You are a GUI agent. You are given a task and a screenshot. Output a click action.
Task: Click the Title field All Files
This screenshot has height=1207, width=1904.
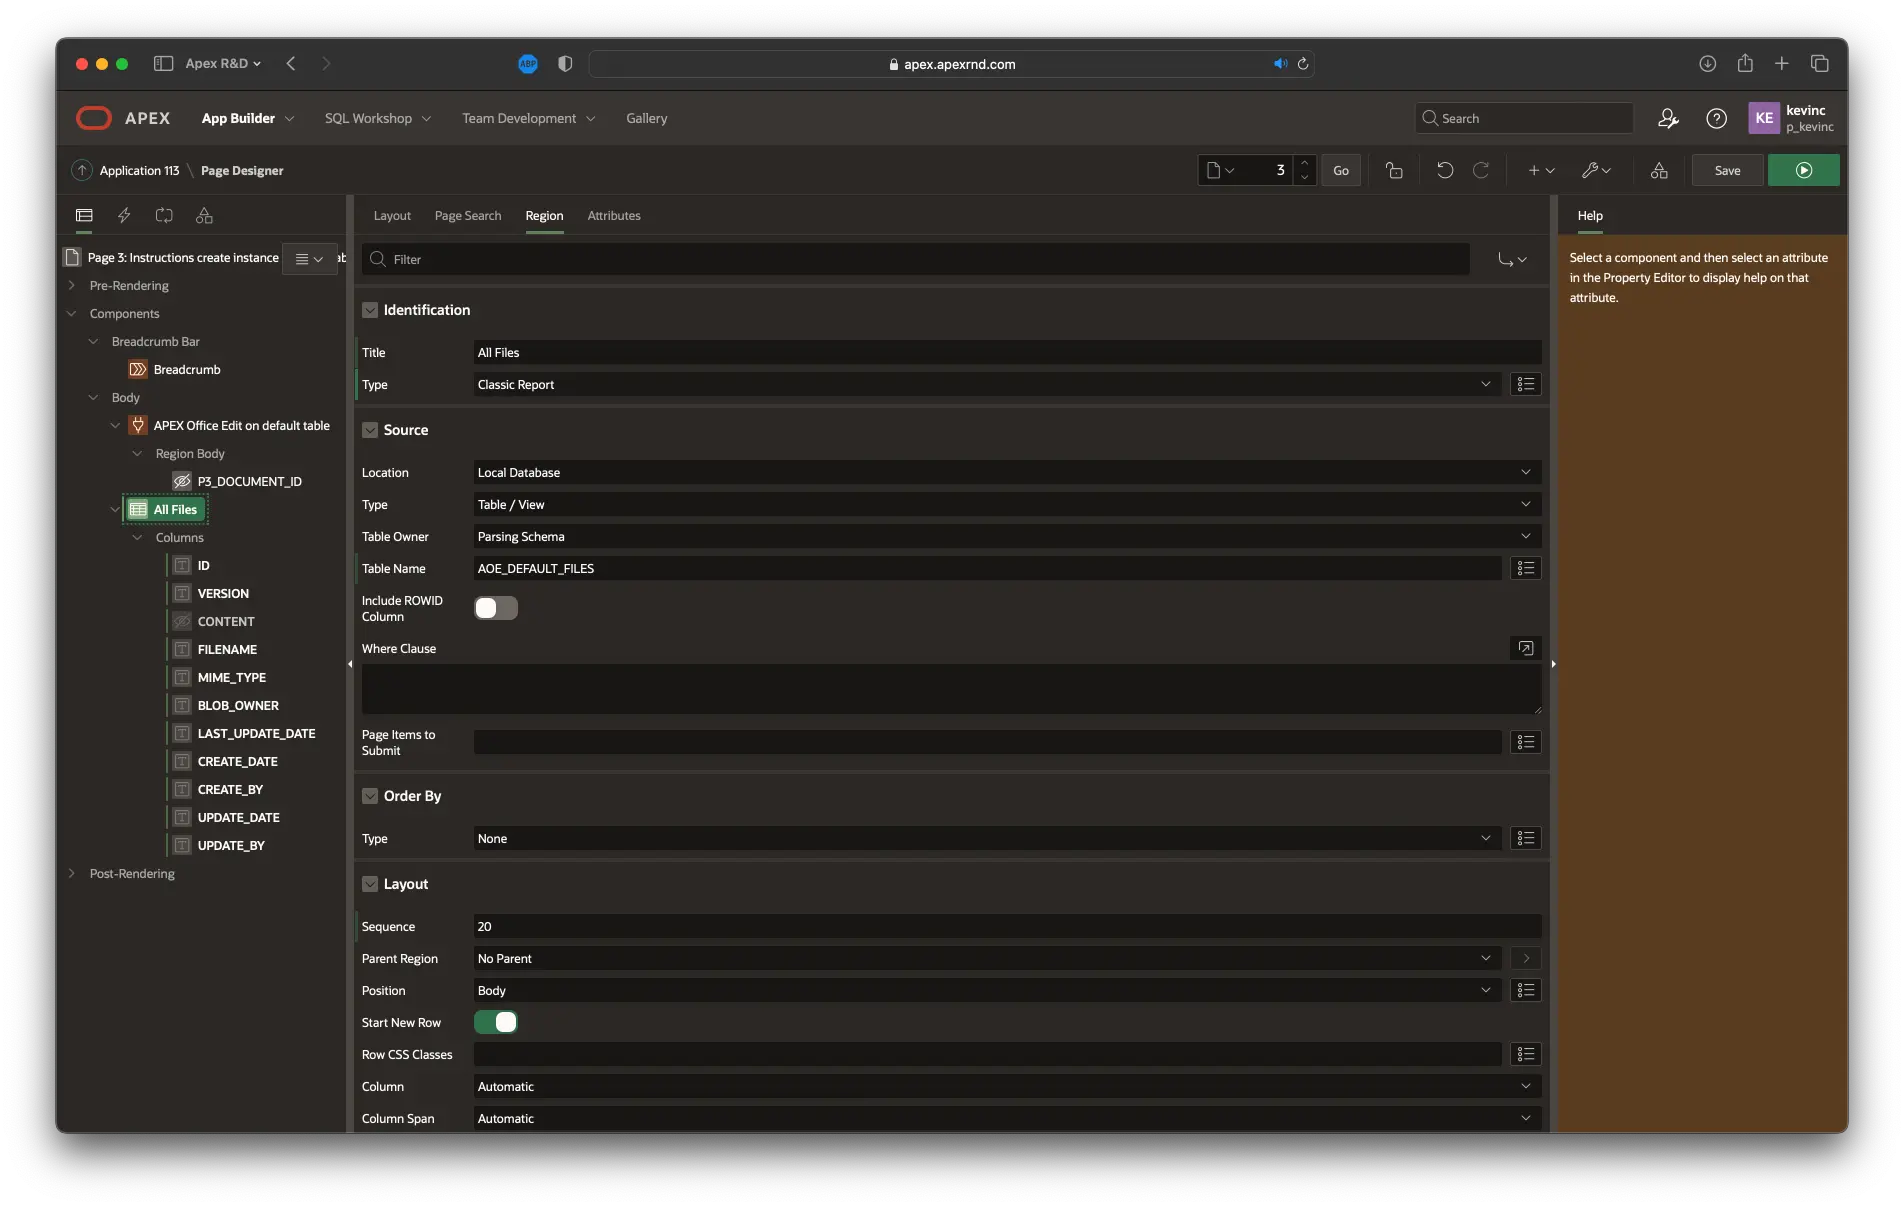tap(1007, 352)
